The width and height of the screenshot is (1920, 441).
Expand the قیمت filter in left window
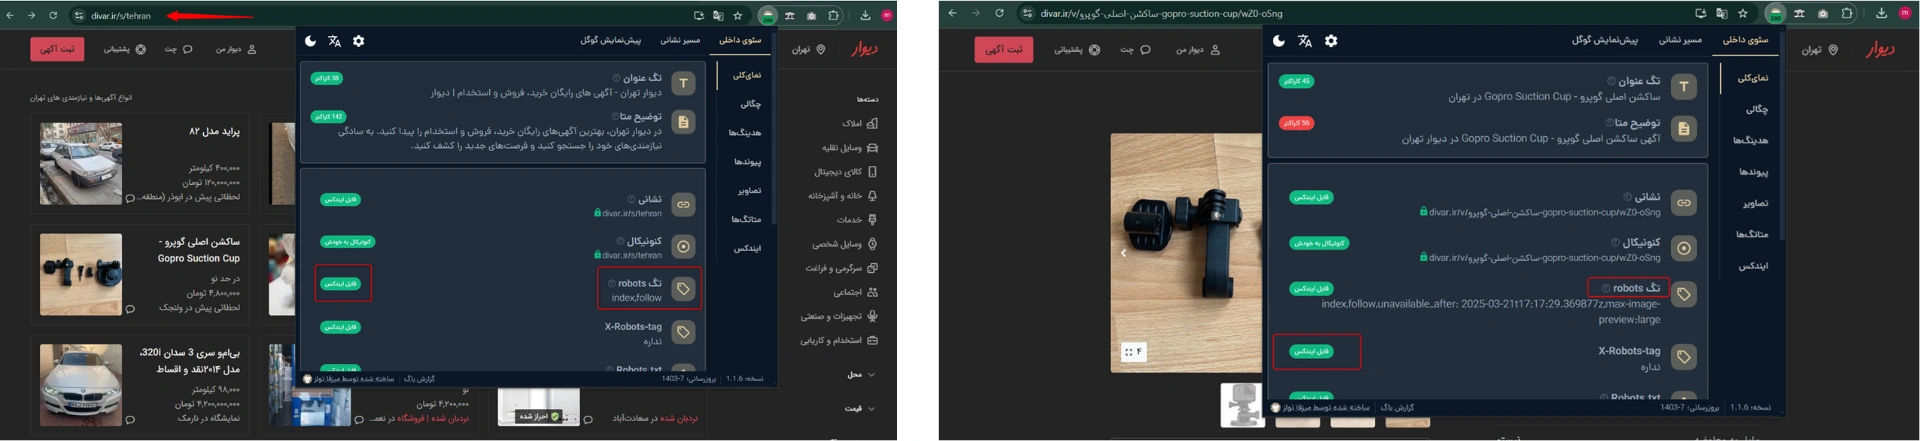[860, 408]
